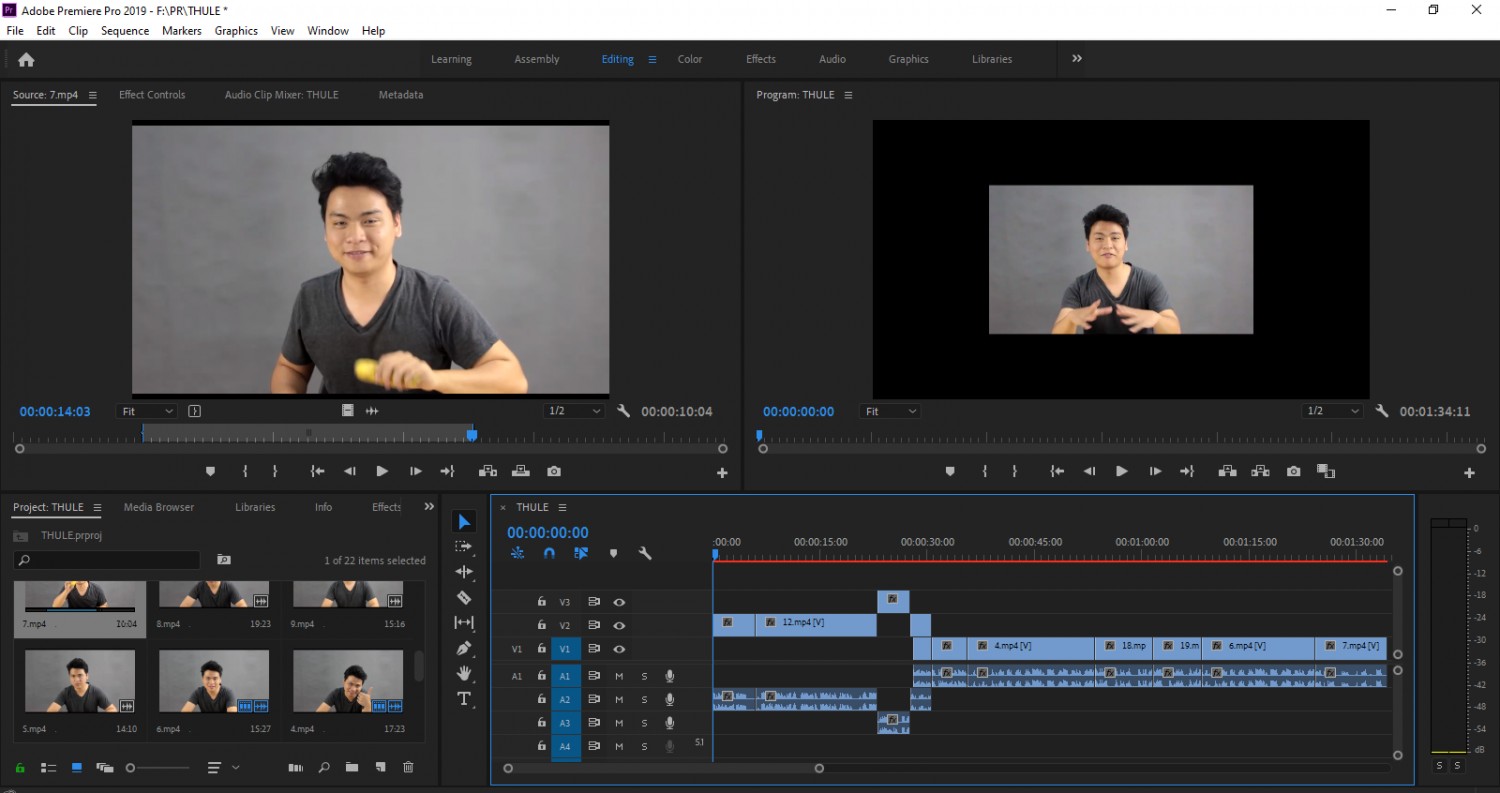This screenshot has height=793, width=1500.
Task: Toggle V2 track output eye icon
Action: [619, 626]
